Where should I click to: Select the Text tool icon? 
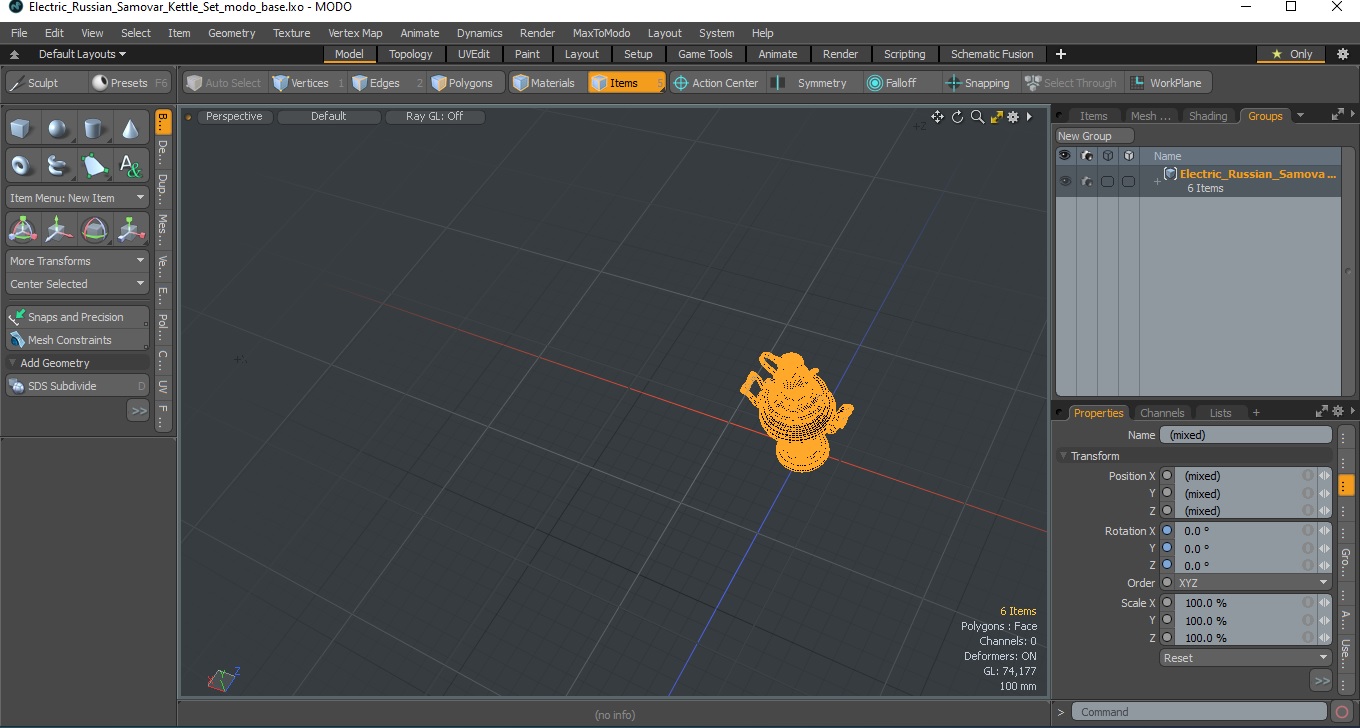(x=130, y=165)
